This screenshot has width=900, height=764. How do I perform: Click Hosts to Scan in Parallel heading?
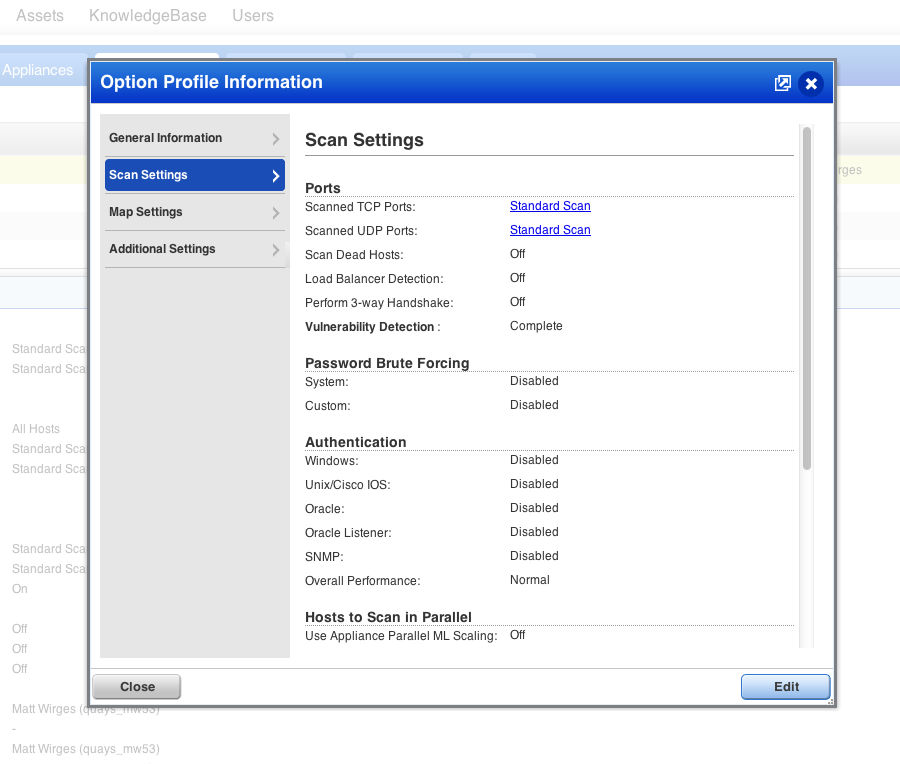pos(388,617)
